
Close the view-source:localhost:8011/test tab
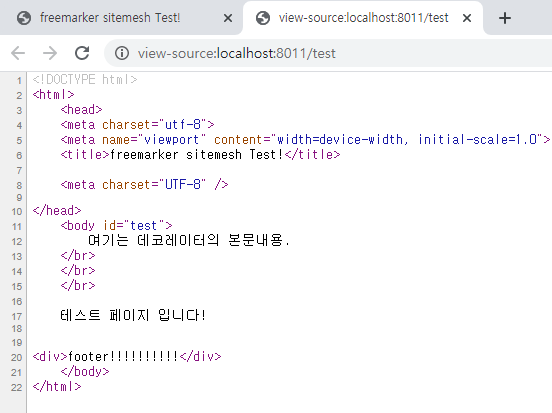coord(467,18)
